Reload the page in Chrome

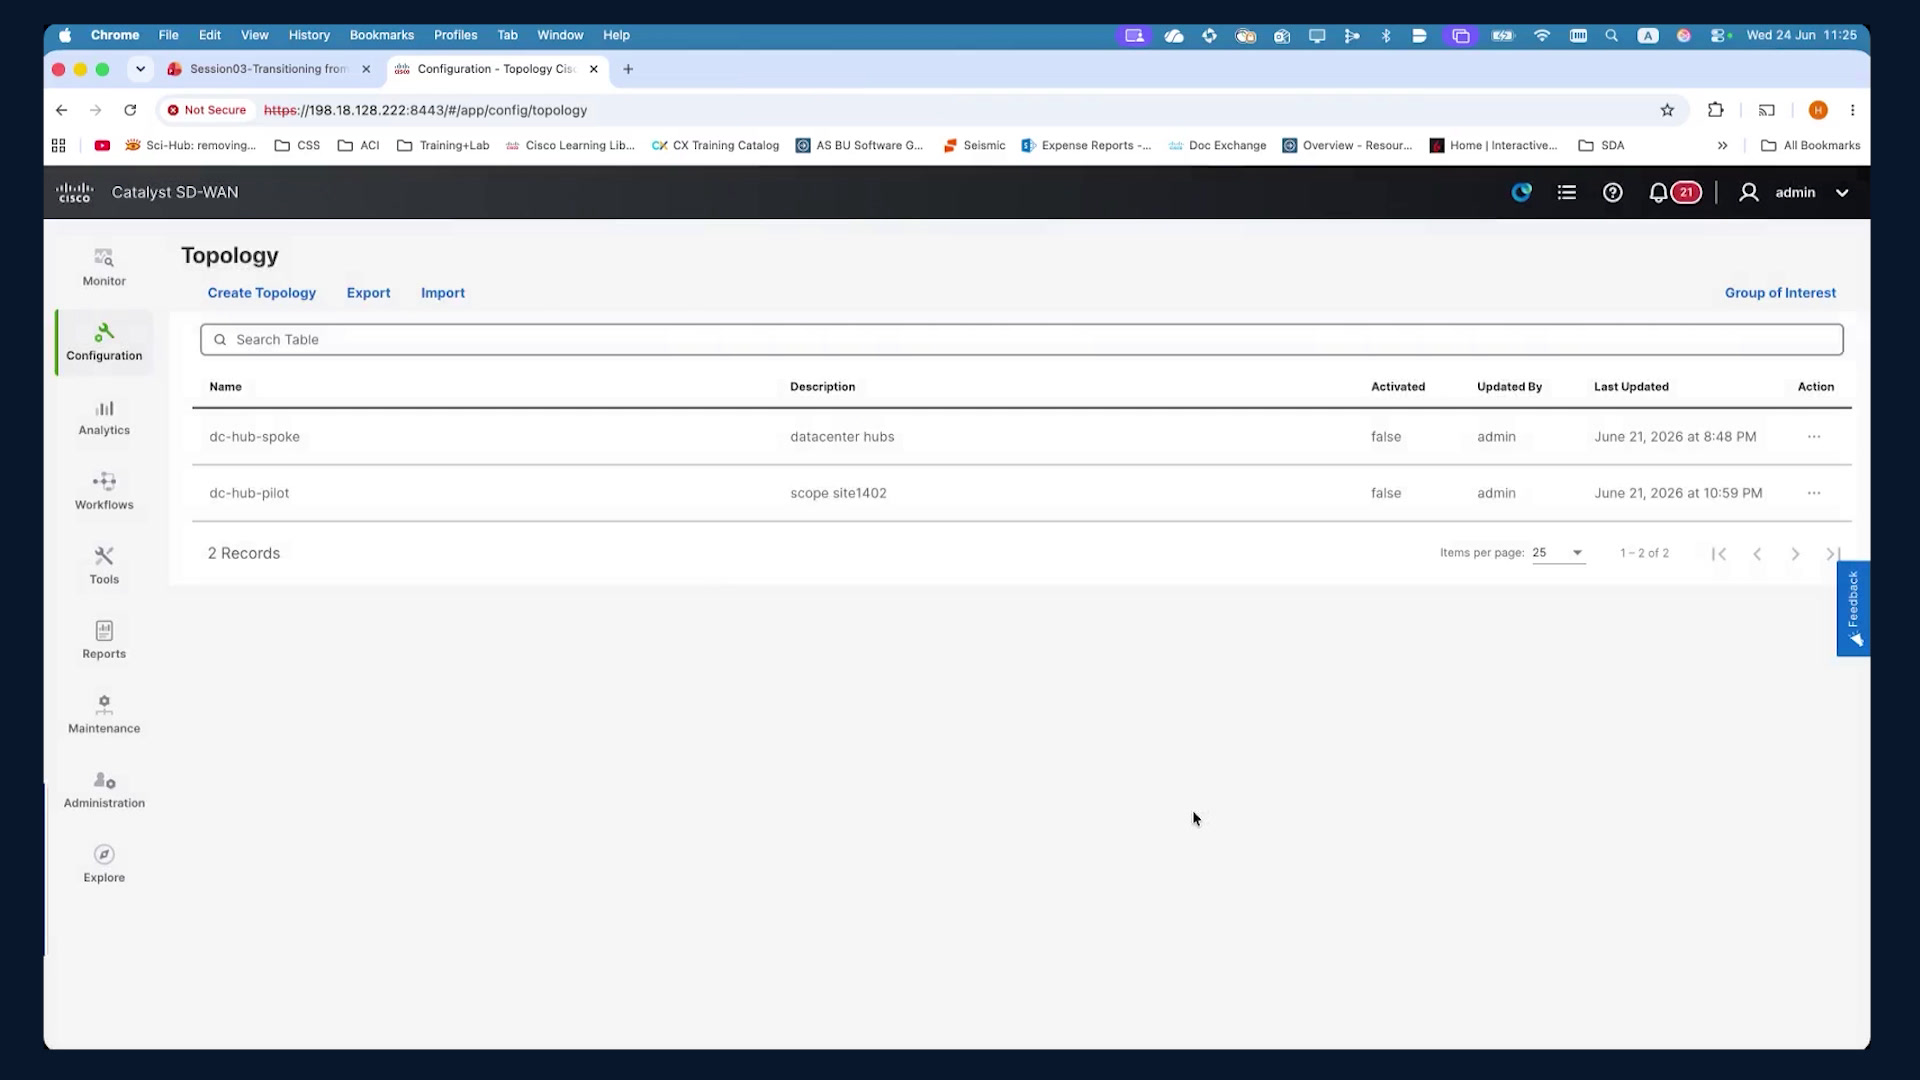point(130,110)
